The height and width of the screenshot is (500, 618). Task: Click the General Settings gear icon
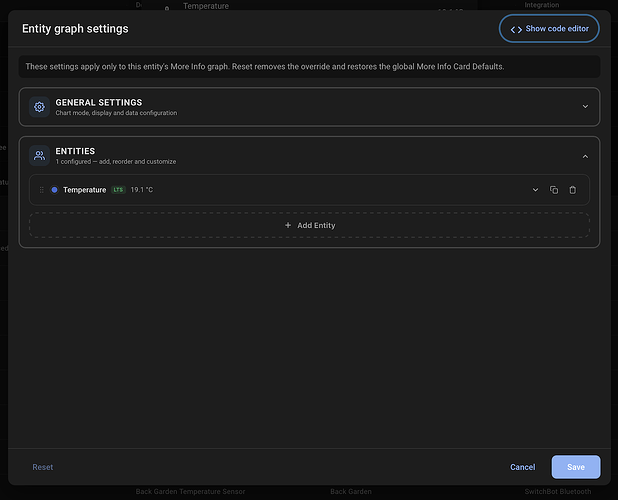coord(39,107)
